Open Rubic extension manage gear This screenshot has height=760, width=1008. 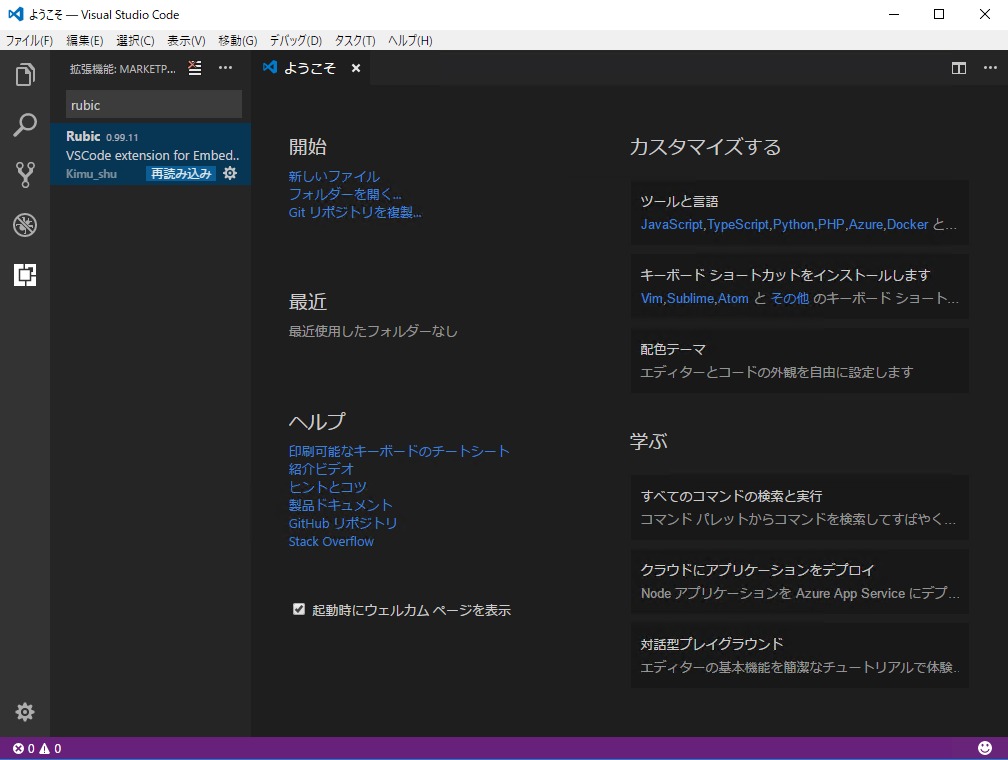(x=230, y=173)
